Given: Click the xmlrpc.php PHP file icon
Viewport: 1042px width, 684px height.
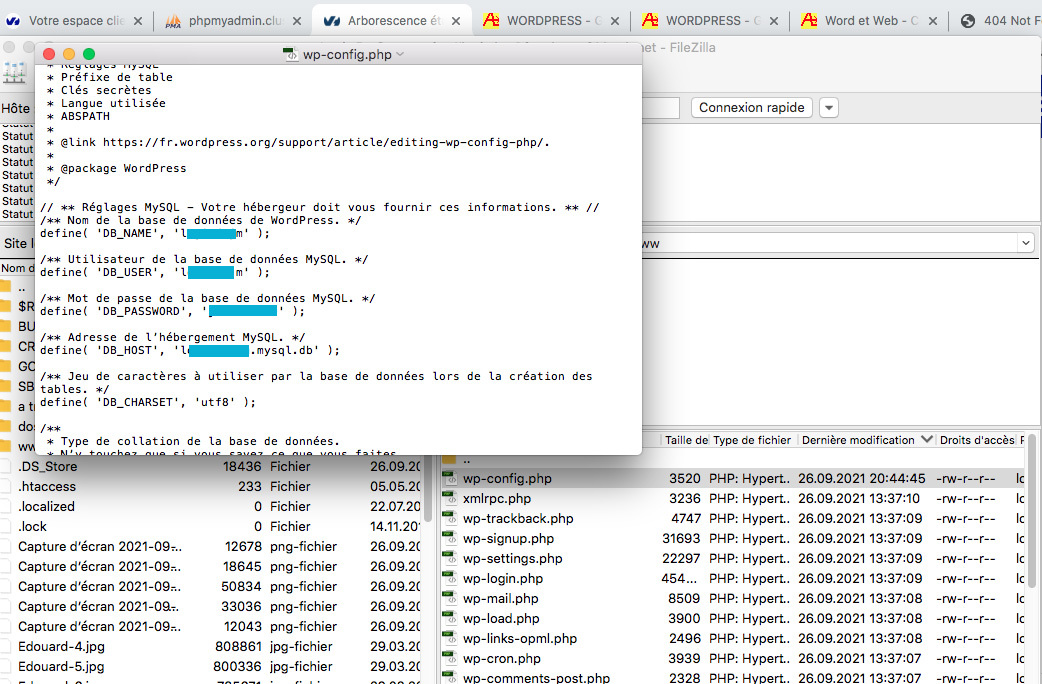Looking at the screenshot, I should pos(450,499).
